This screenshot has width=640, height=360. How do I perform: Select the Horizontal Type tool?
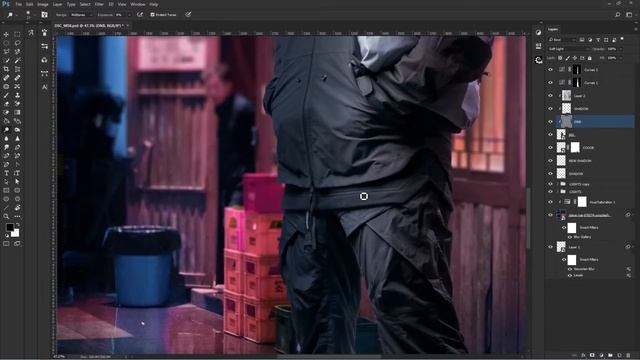(6, 173)
